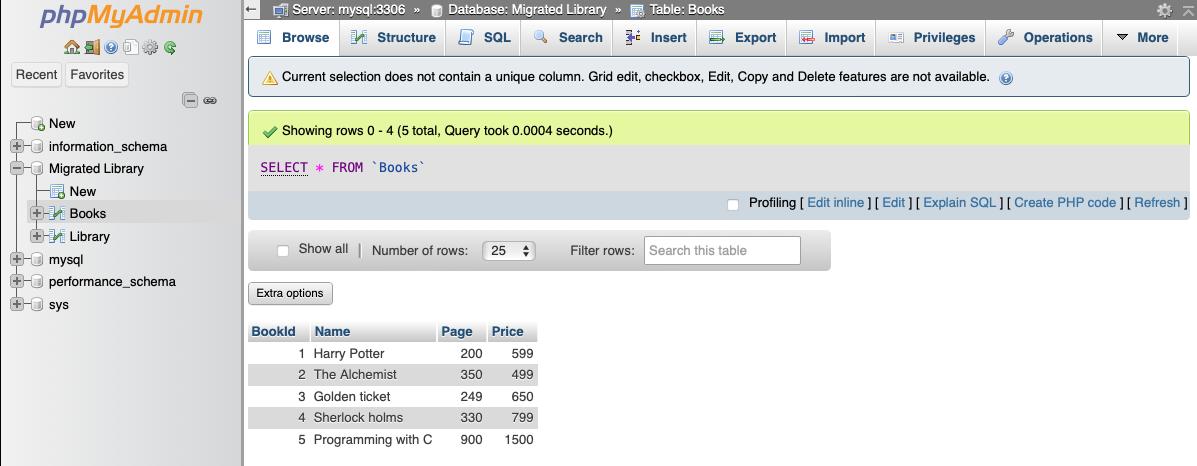Open the More tab dropdown

pos(1142,37)
